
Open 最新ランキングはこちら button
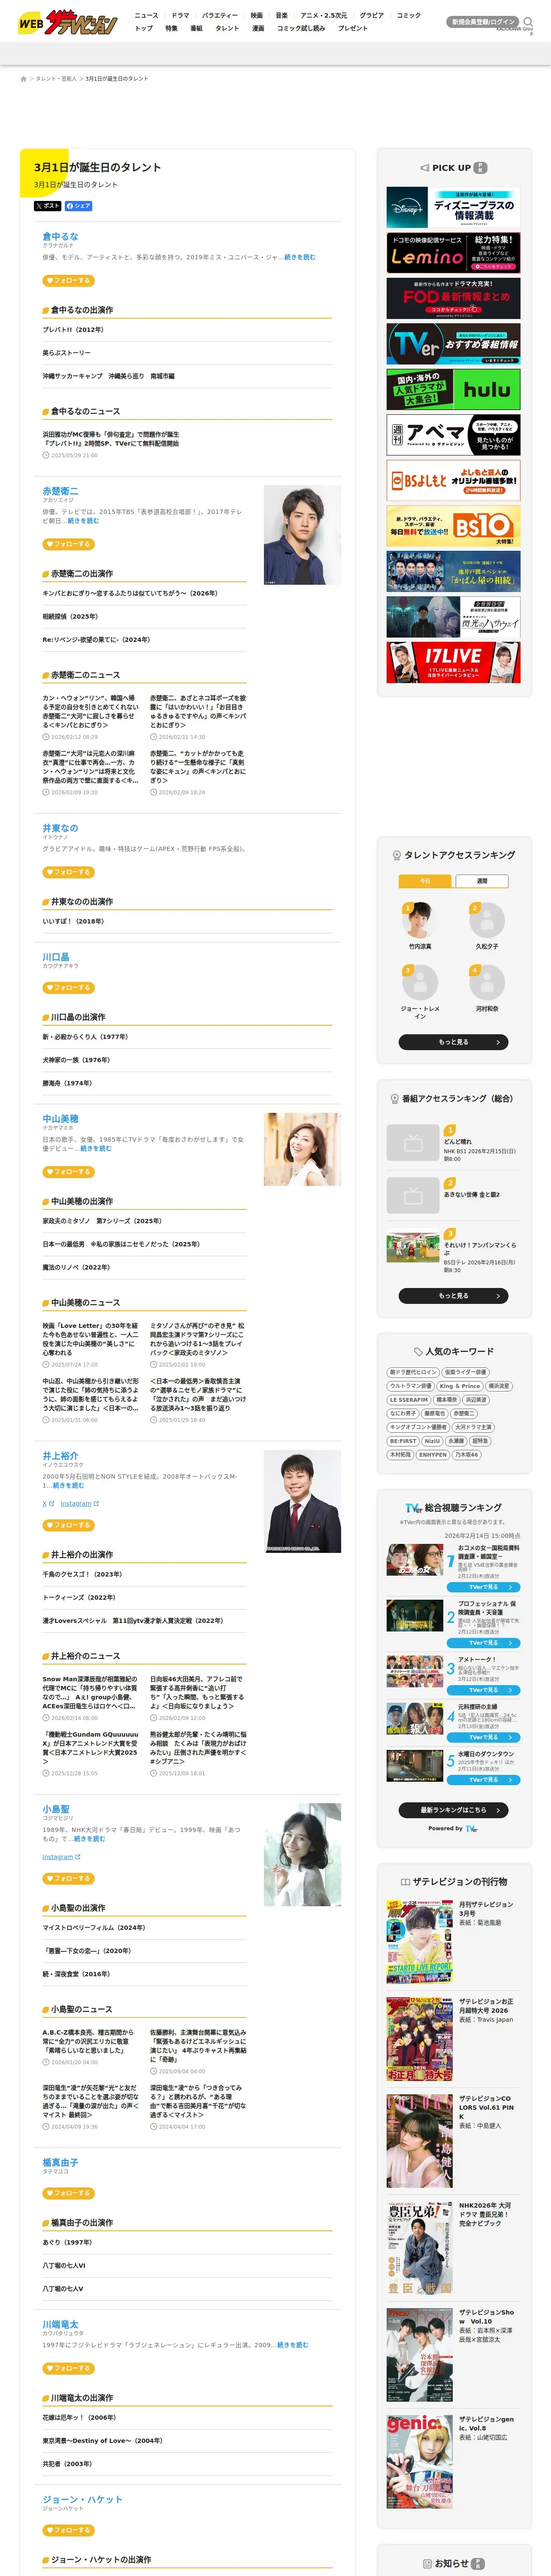(x=453, y=1809)
